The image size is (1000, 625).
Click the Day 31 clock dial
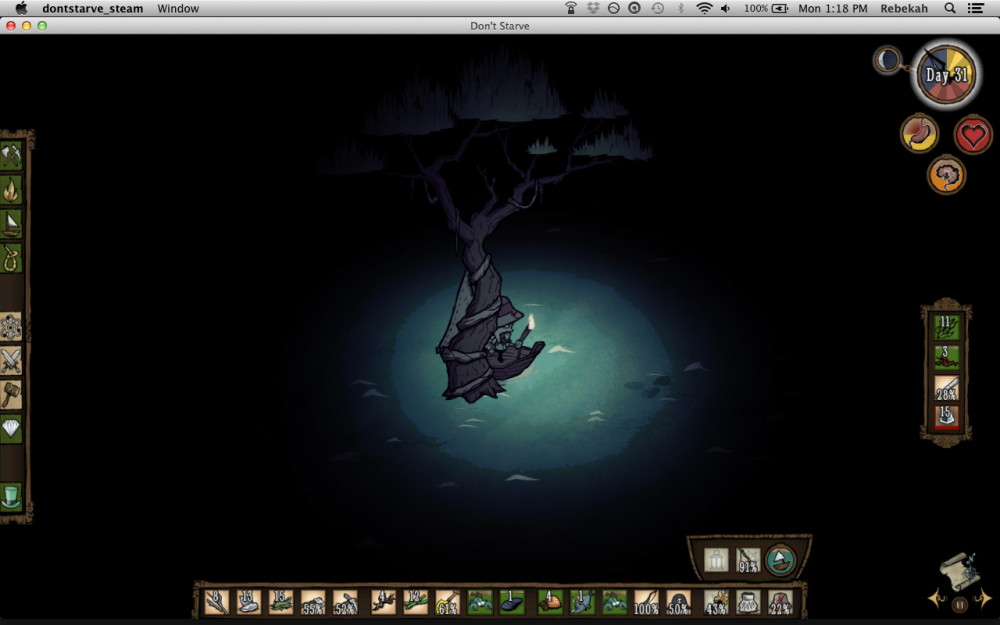(946, 76)
